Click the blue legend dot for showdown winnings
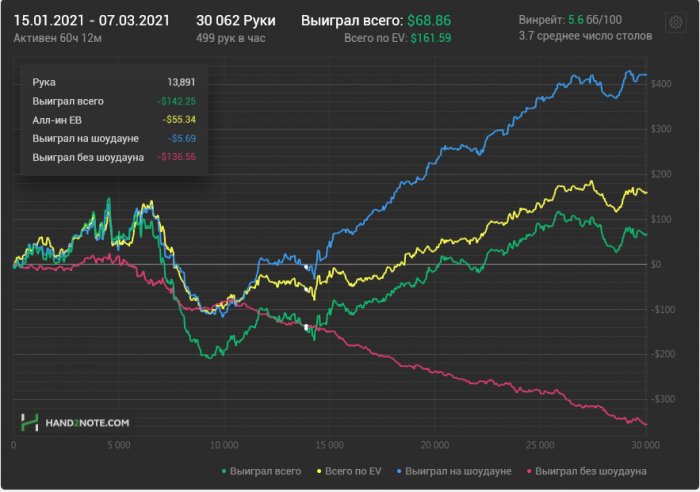Screen dimensions: 700x492 (399, 471)
